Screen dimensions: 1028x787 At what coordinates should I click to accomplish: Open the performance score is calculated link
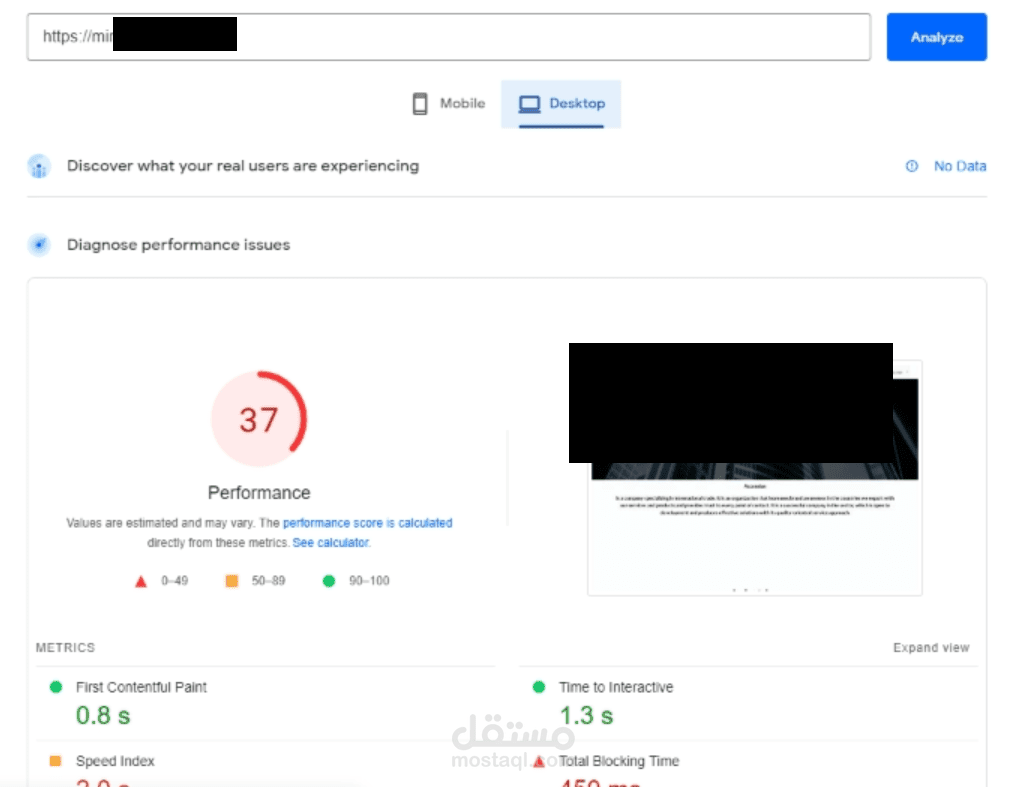[367, 523]
